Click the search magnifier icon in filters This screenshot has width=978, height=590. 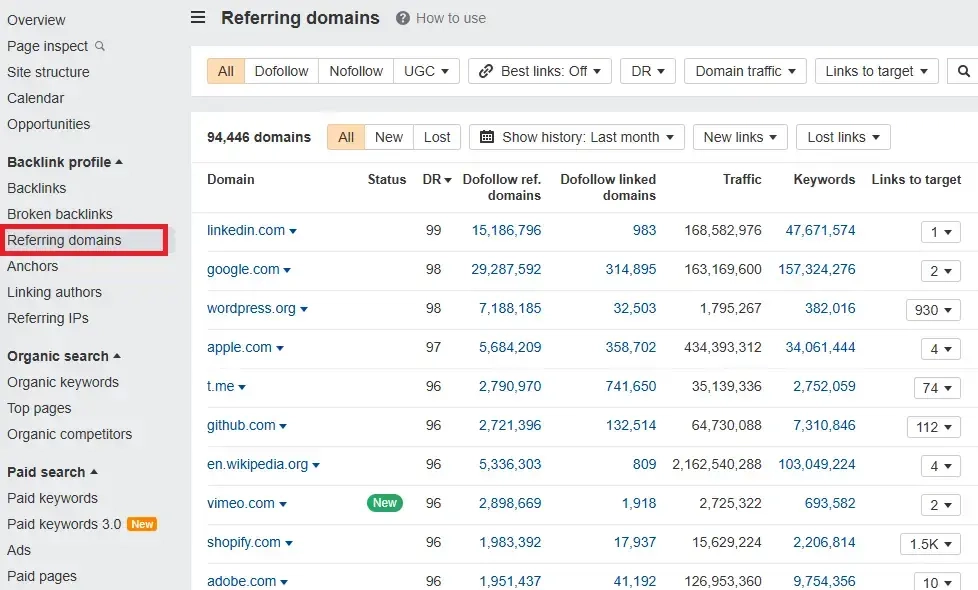[x=963, y=71]
